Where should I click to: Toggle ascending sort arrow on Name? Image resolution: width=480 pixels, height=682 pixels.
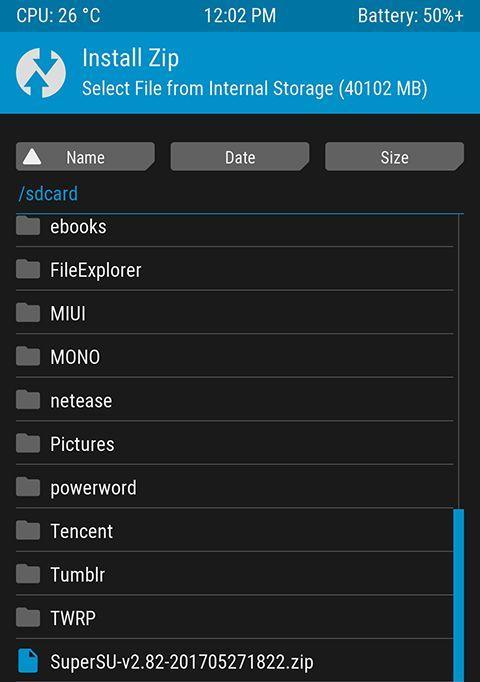32,157
